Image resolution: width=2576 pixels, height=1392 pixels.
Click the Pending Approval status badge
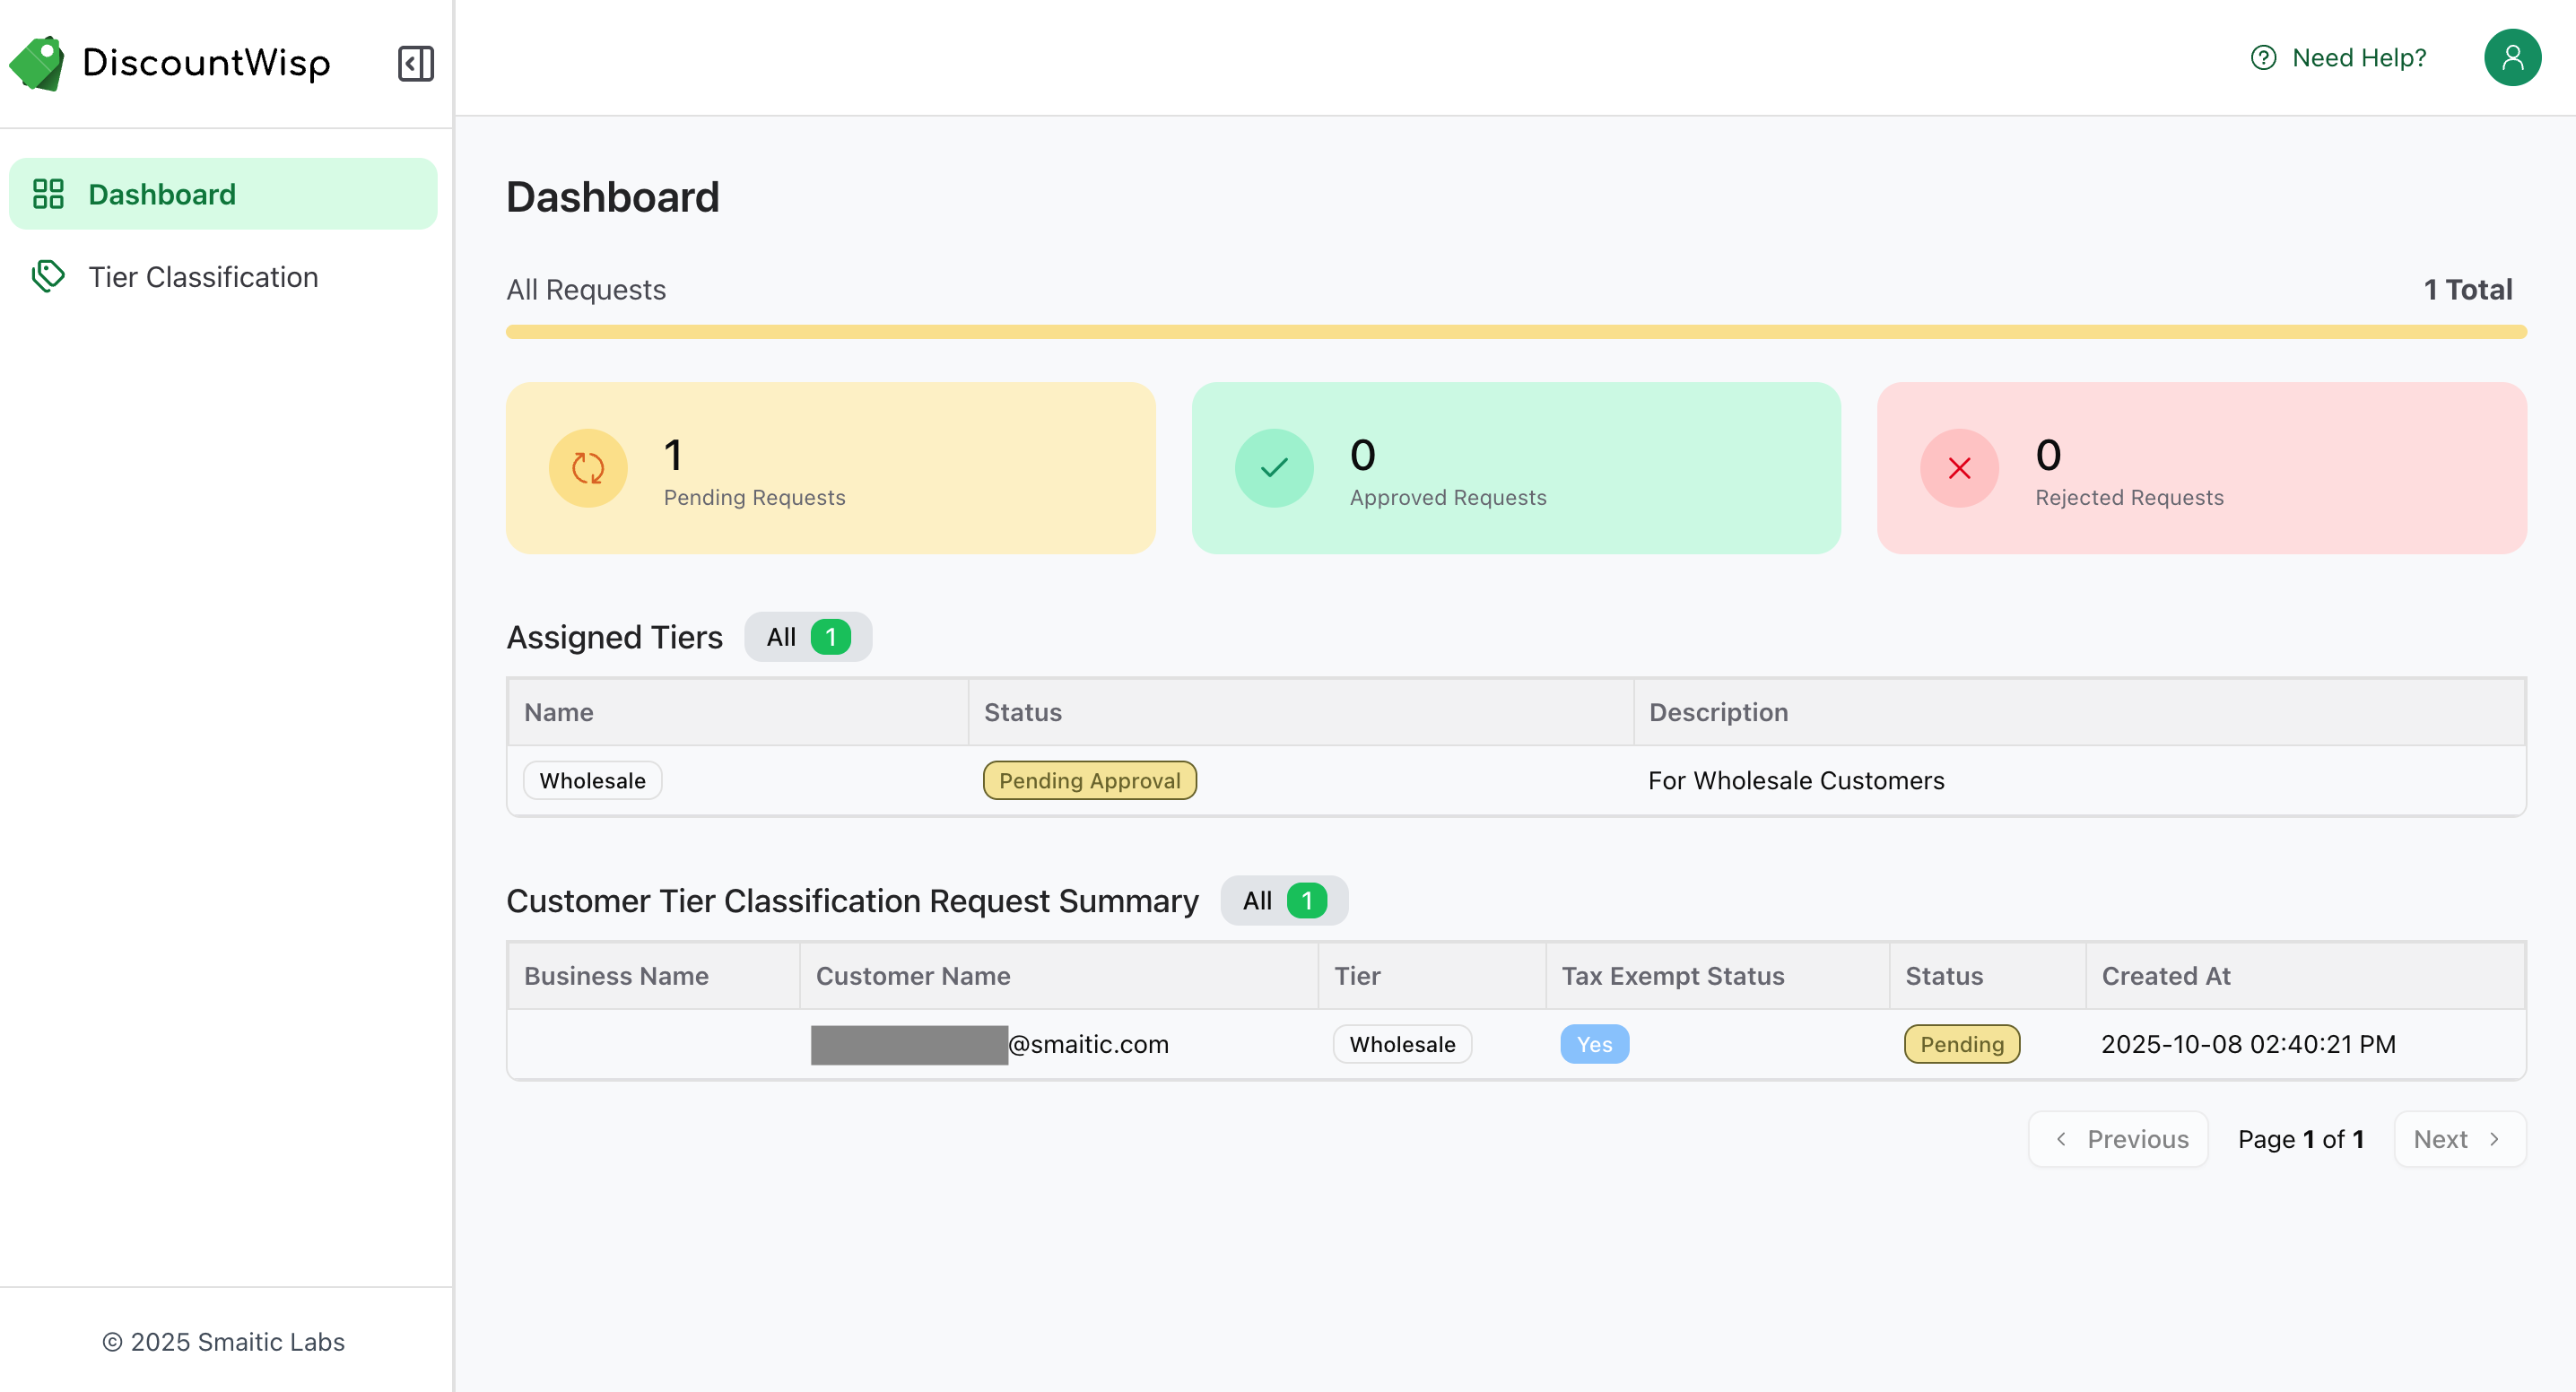point(1089,780)
